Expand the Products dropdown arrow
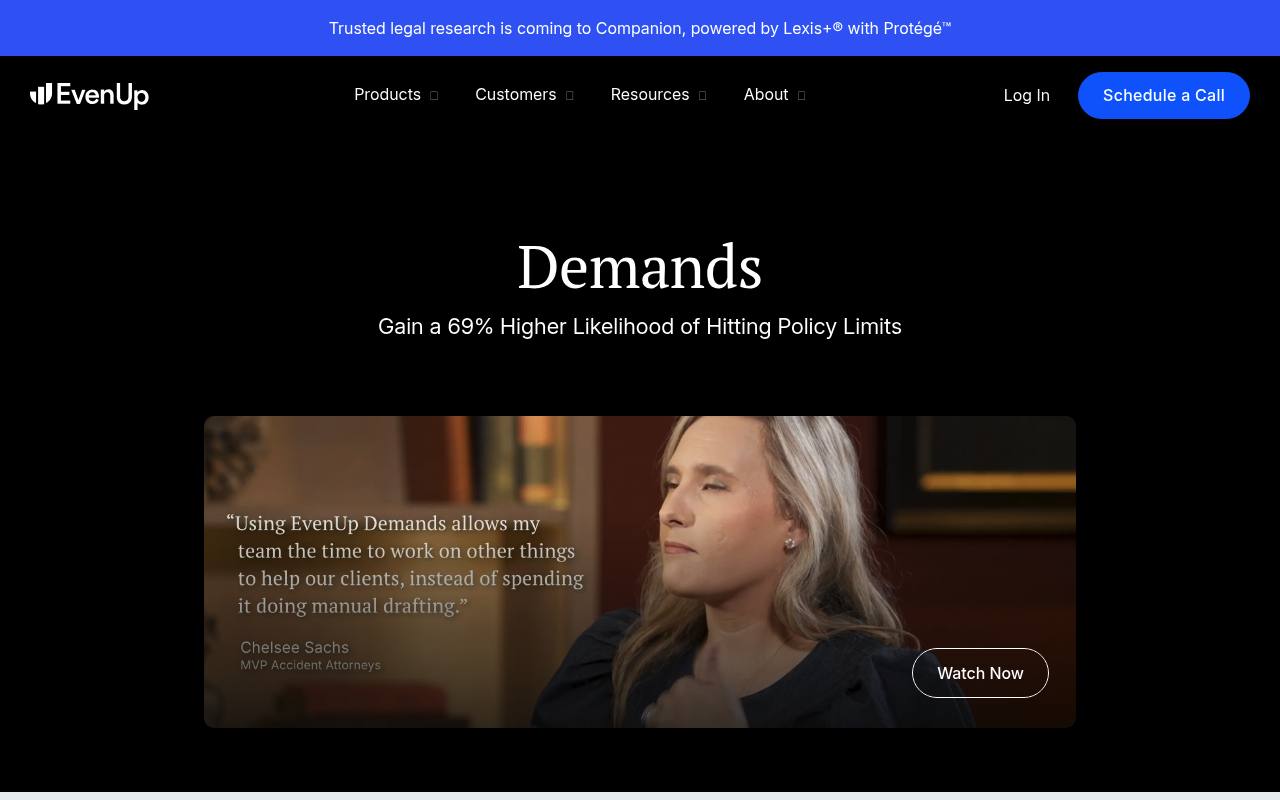 [x=434, y=96]
